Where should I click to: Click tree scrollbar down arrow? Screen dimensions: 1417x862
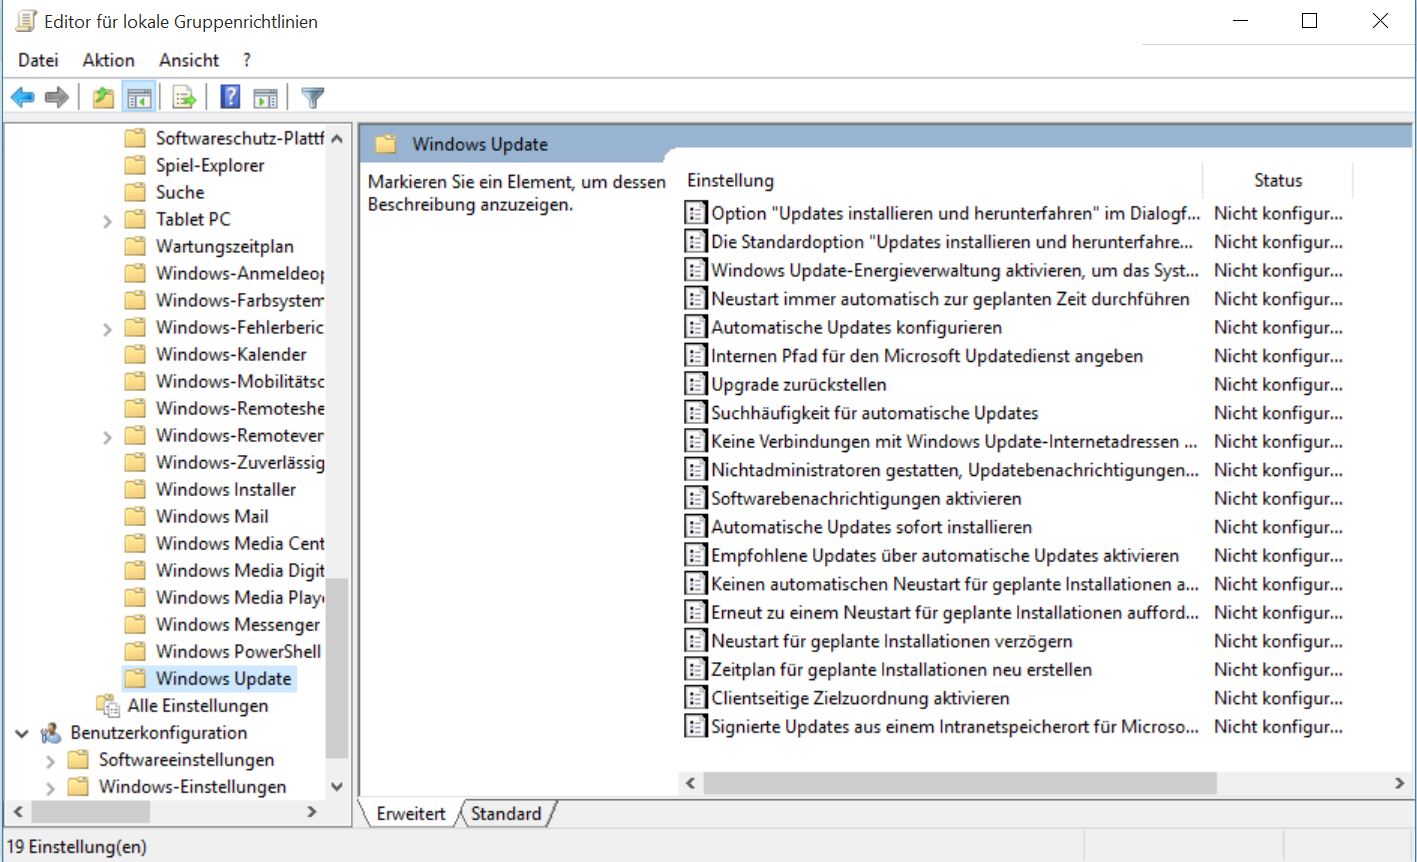[x=337, y=787]
